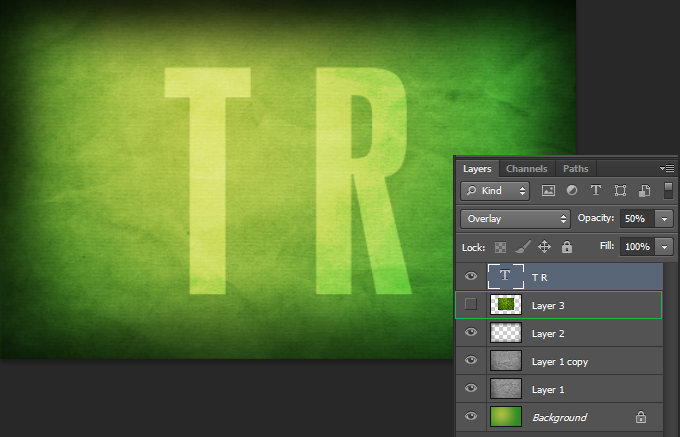Image resolution: width=680 pixels, height=437 pixels.
Task: Toggle layer filtering switch
Action: [668, 191]
